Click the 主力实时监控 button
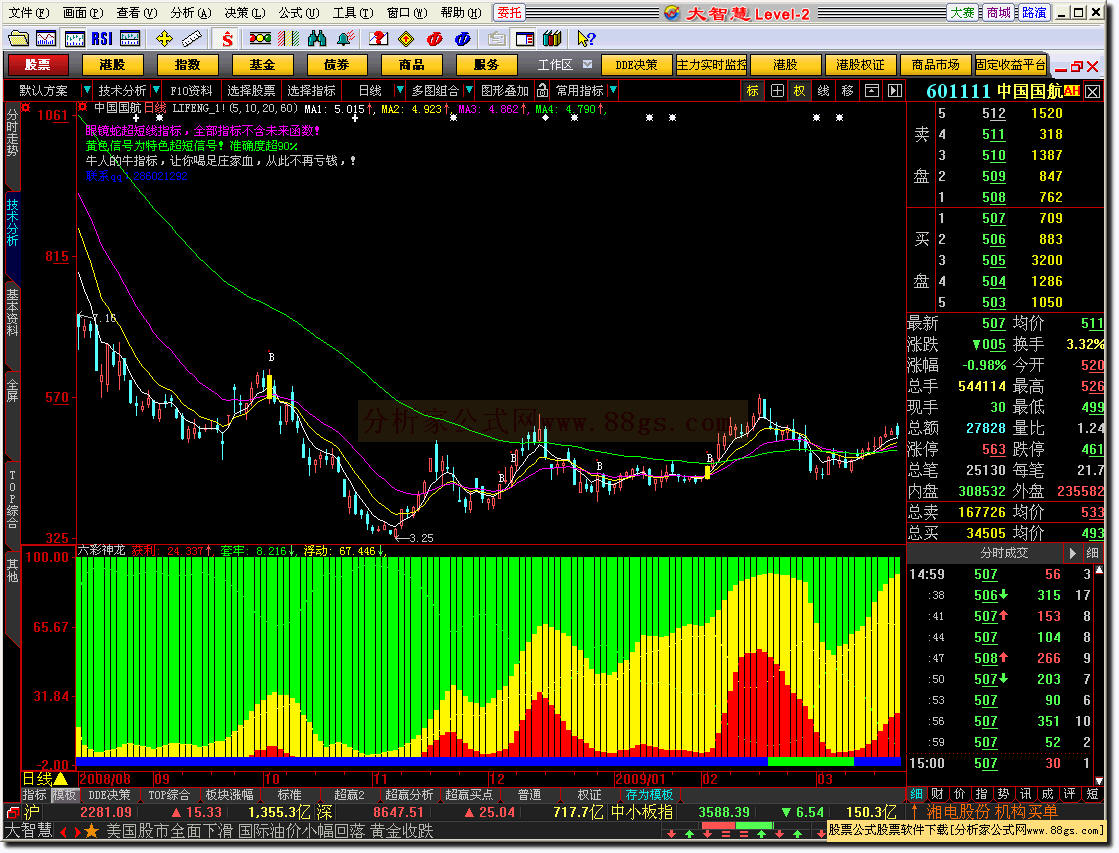Viewport: 1119px width, 853px height. click(x=711, y=64)
